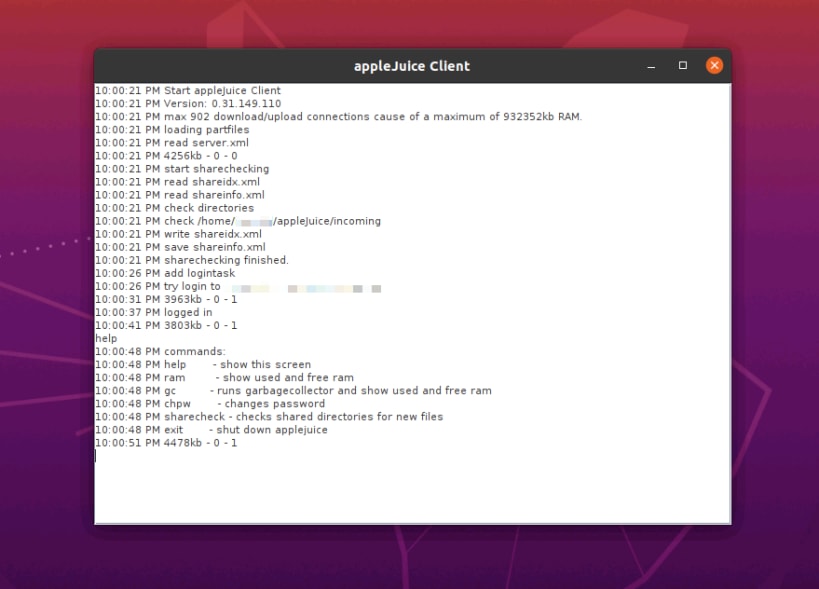Place cursor on the empty input line
The height and width of the screenshot is (589, 819).
(x=412, y=456)
